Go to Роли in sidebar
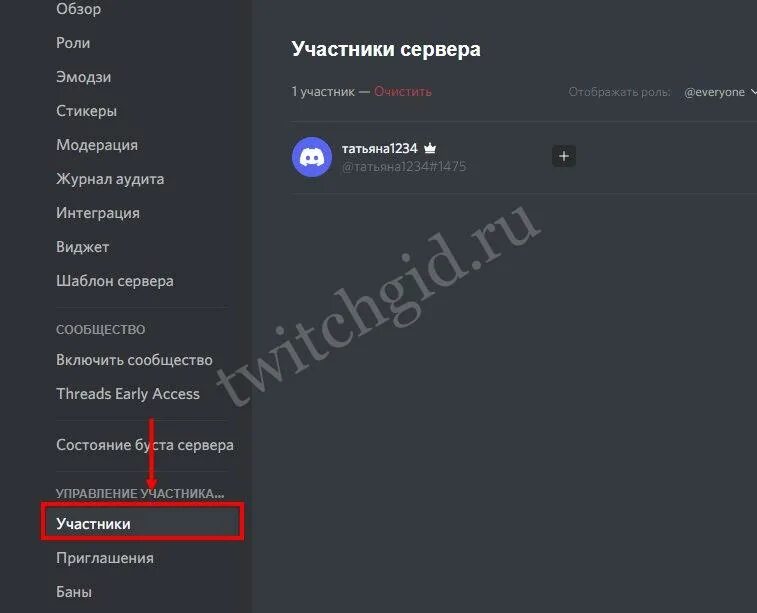757x613 pixels. [73, 43]
